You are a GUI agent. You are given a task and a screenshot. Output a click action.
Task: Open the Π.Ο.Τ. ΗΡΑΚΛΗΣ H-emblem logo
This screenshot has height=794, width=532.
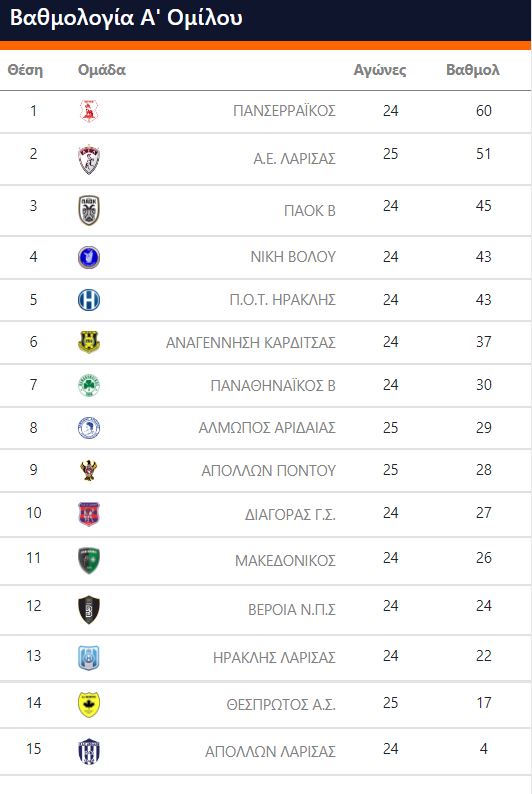89,300
